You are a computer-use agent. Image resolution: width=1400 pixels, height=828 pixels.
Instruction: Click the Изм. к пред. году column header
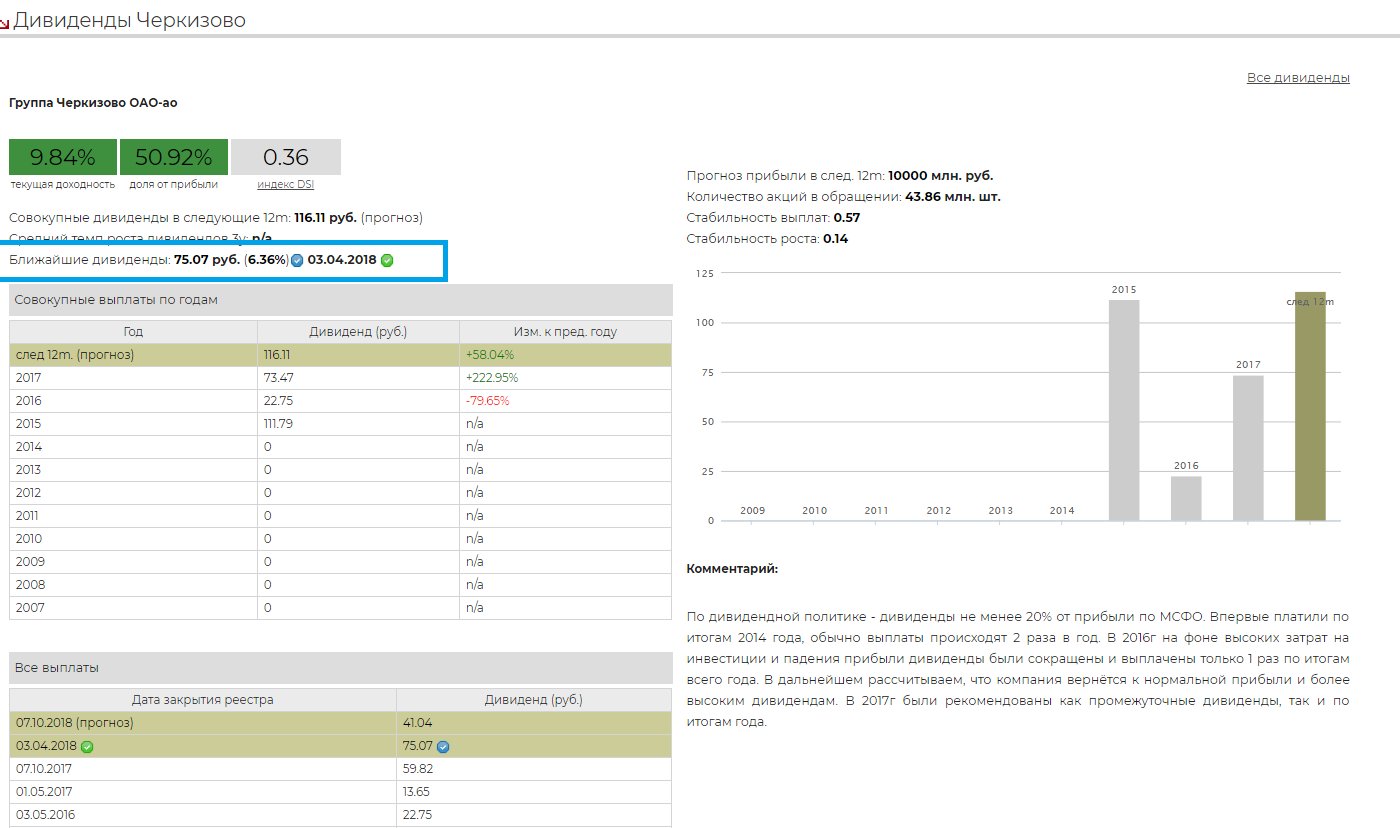pos(564,332)
